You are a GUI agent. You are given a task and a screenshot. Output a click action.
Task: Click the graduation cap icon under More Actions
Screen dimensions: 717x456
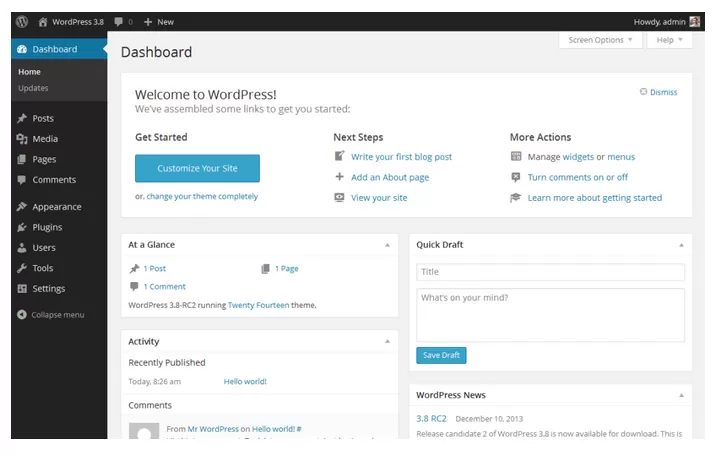tap(516, 197)
